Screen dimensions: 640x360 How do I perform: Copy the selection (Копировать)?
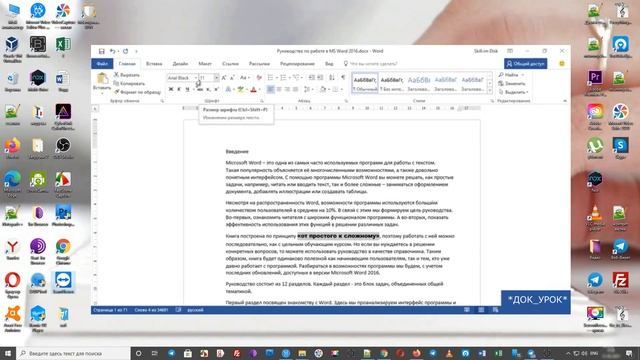tap(129, 83)
